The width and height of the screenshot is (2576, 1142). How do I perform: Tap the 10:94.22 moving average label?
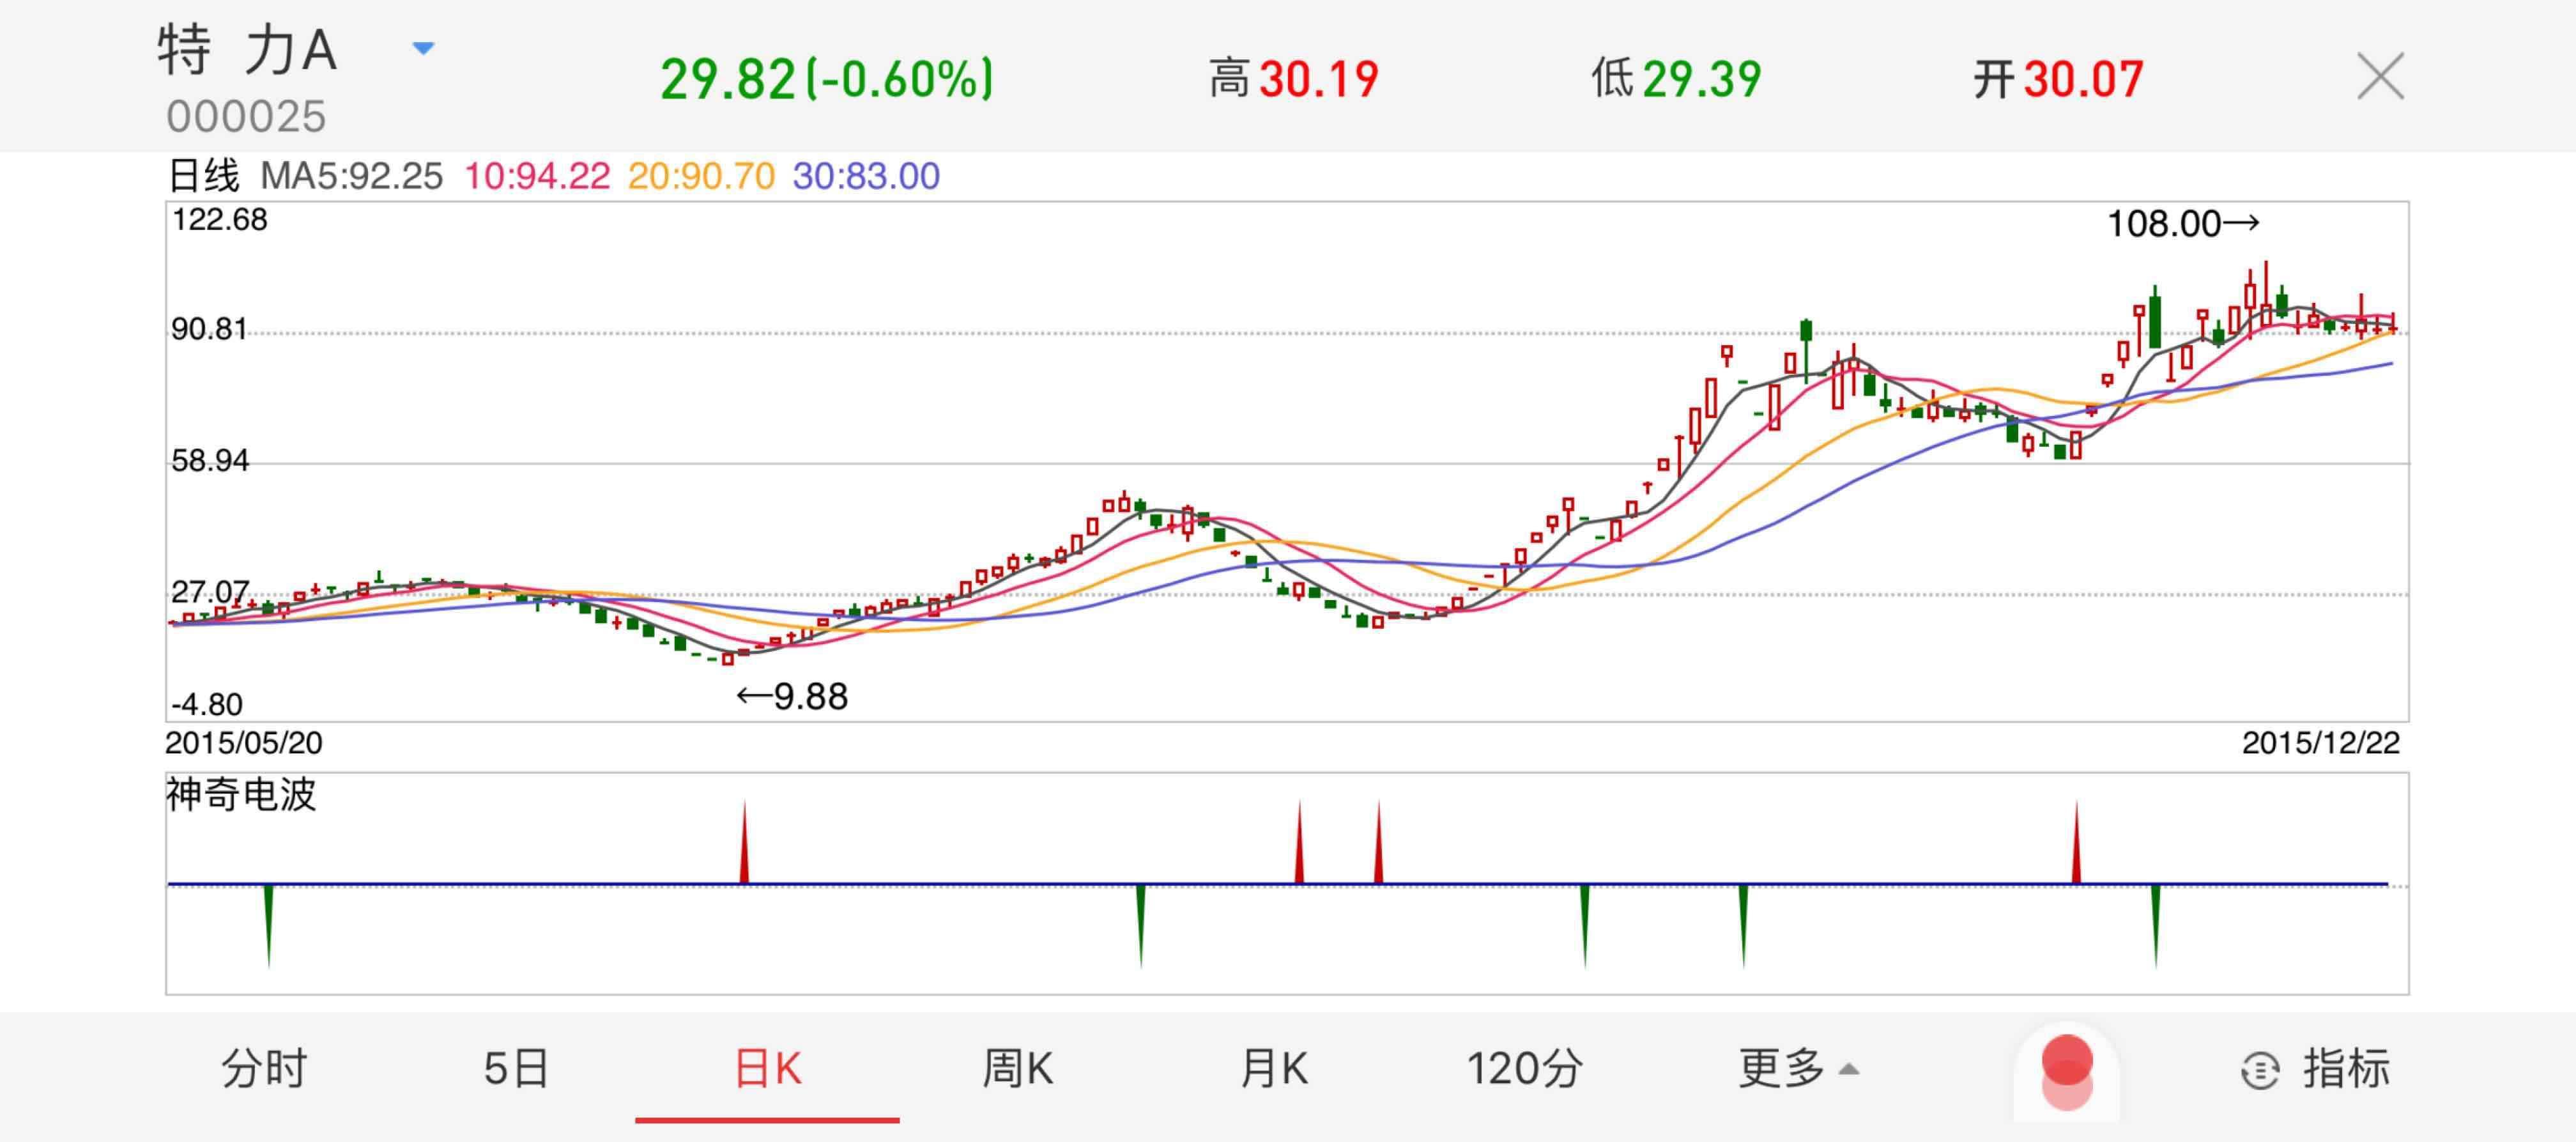(537, 176)
